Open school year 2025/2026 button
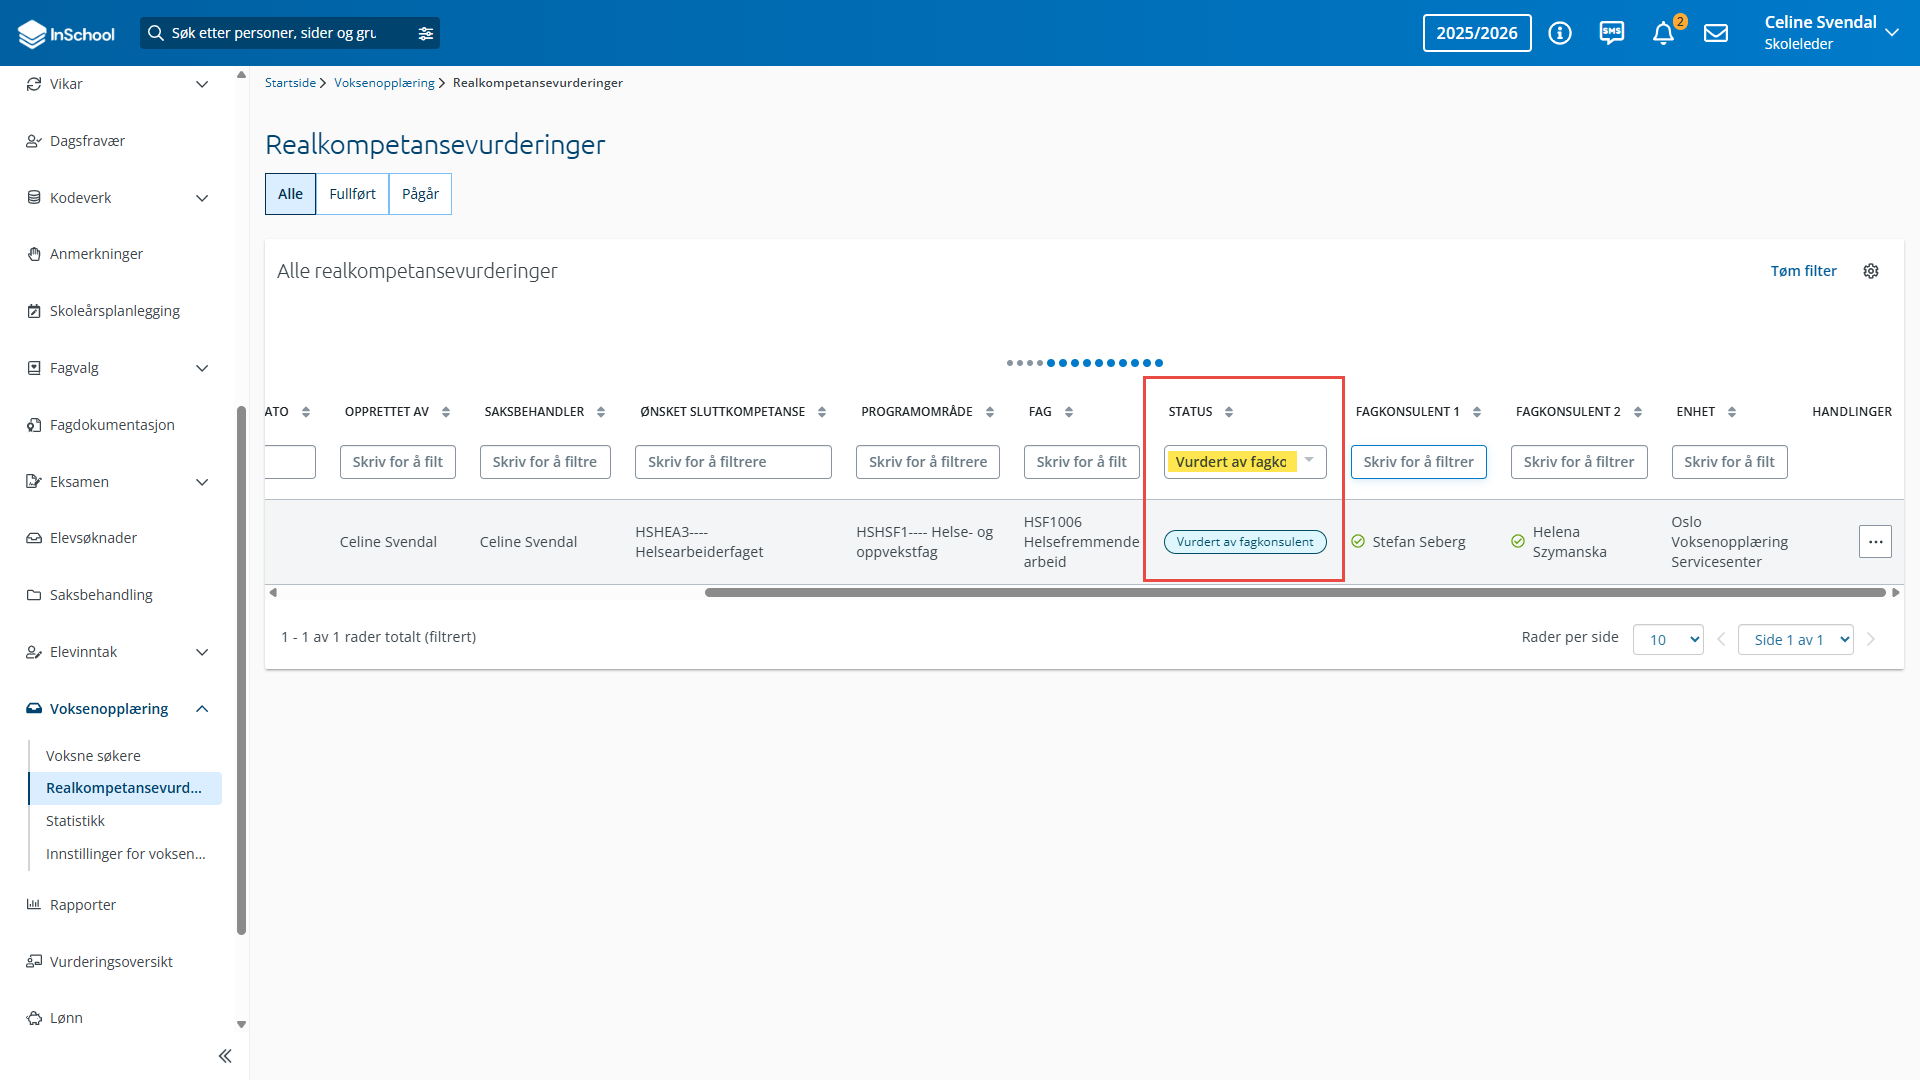The width and height of the screenshot is (1920, 1080). pos(1477,33)
